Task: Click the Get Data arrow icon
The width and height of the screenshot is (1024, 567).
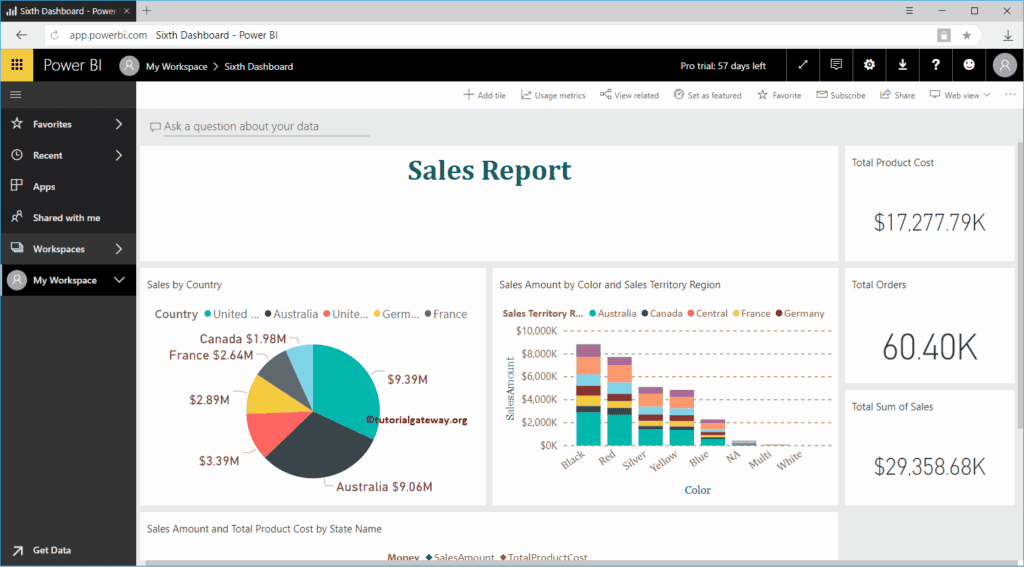Action: 18,551
